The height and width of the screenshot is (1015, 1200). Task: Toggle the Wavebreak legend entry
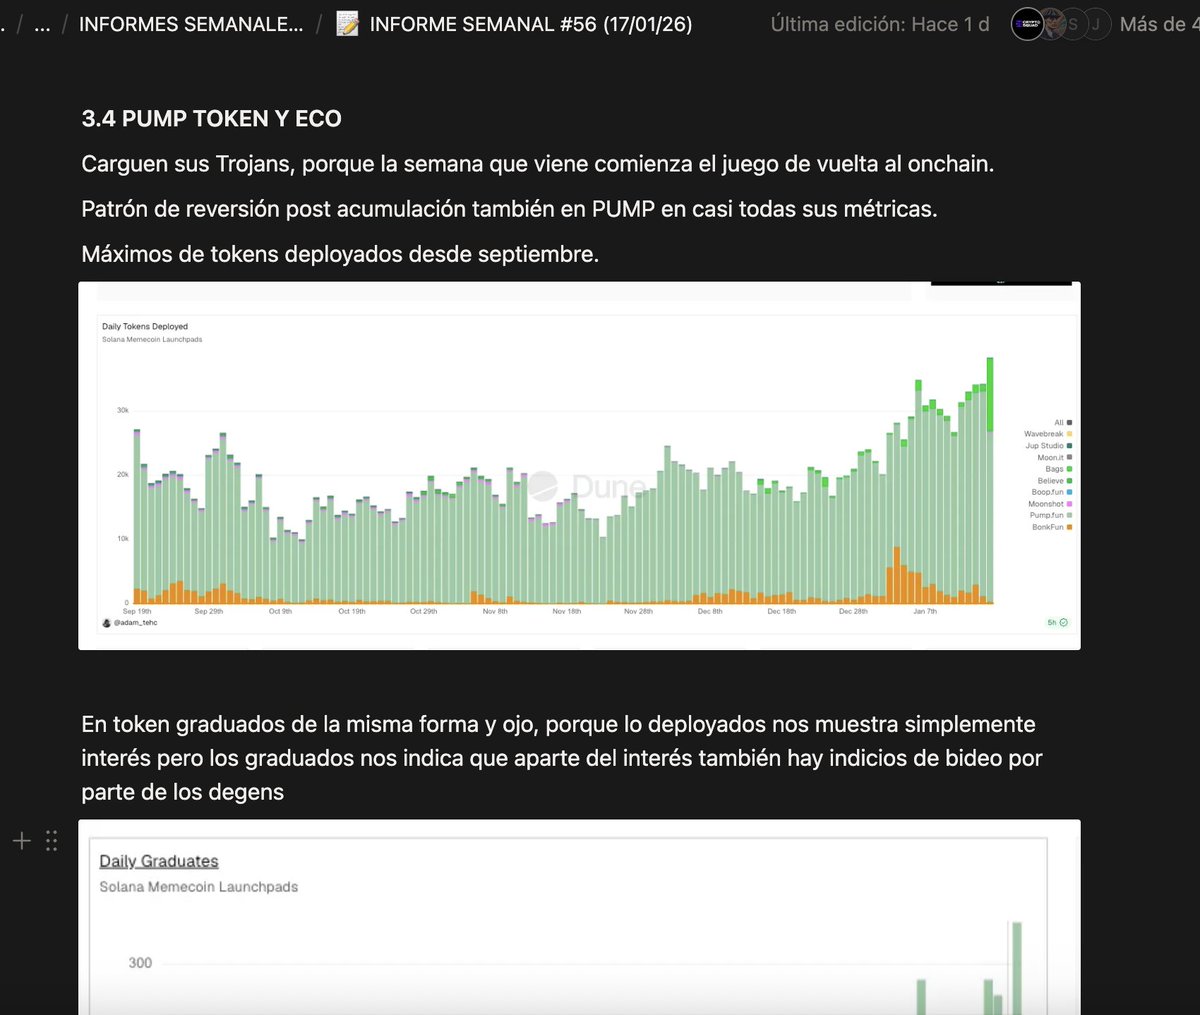(x=1043, y=434)
